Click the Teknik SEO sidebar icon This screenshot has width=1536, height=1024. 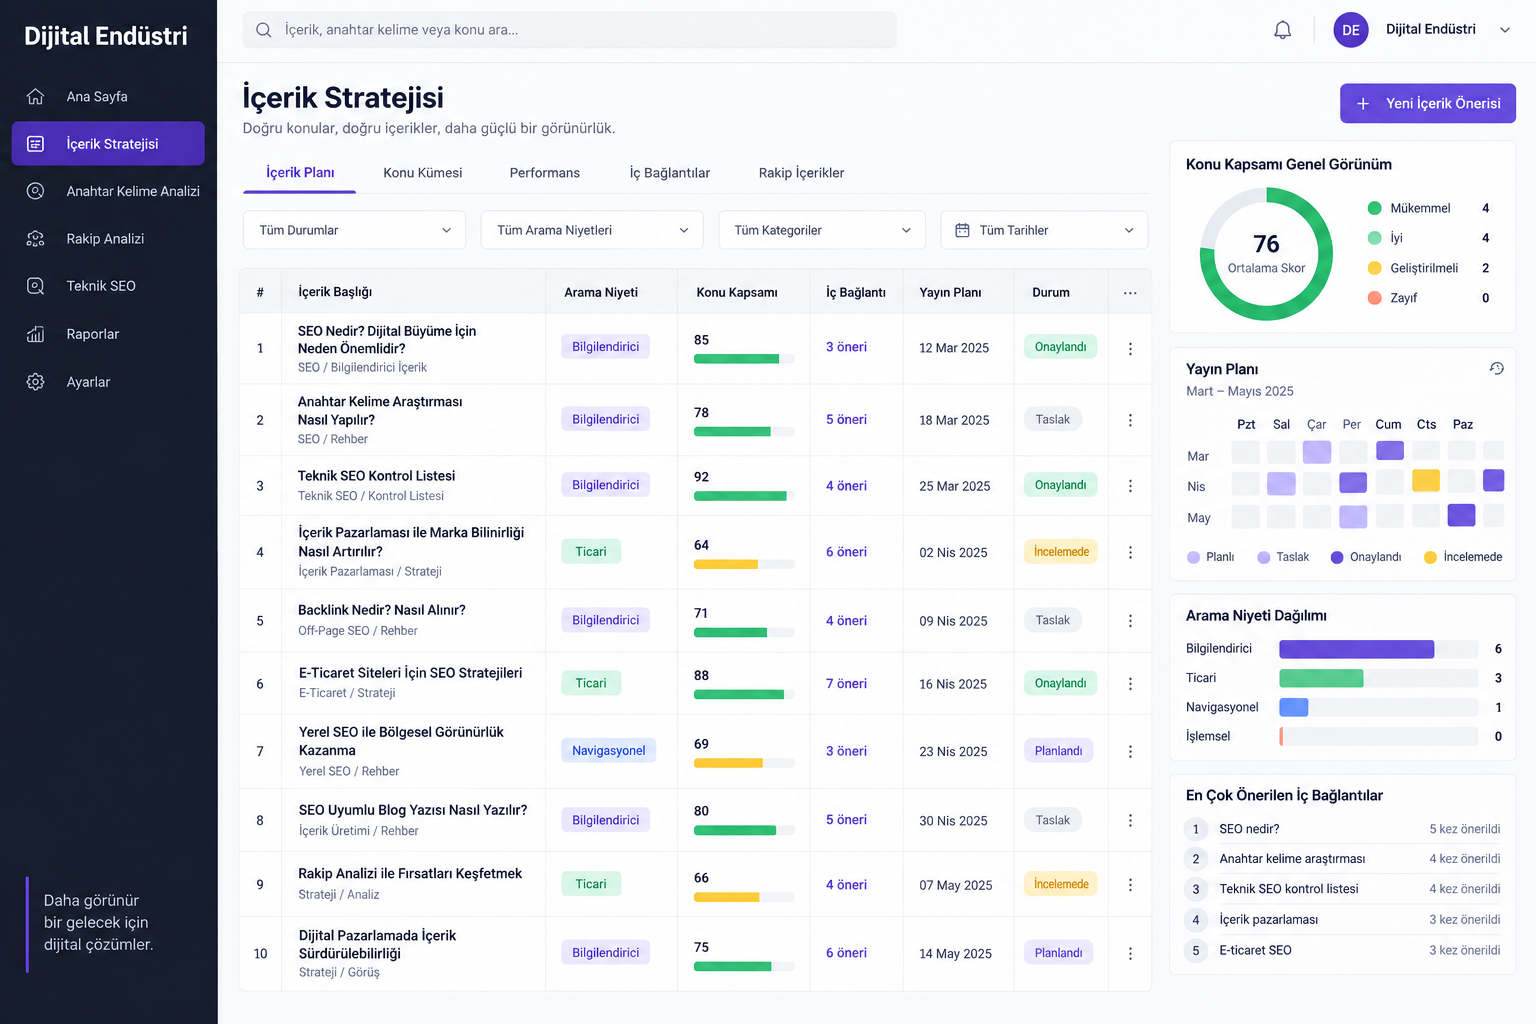(x=35, y=286)
